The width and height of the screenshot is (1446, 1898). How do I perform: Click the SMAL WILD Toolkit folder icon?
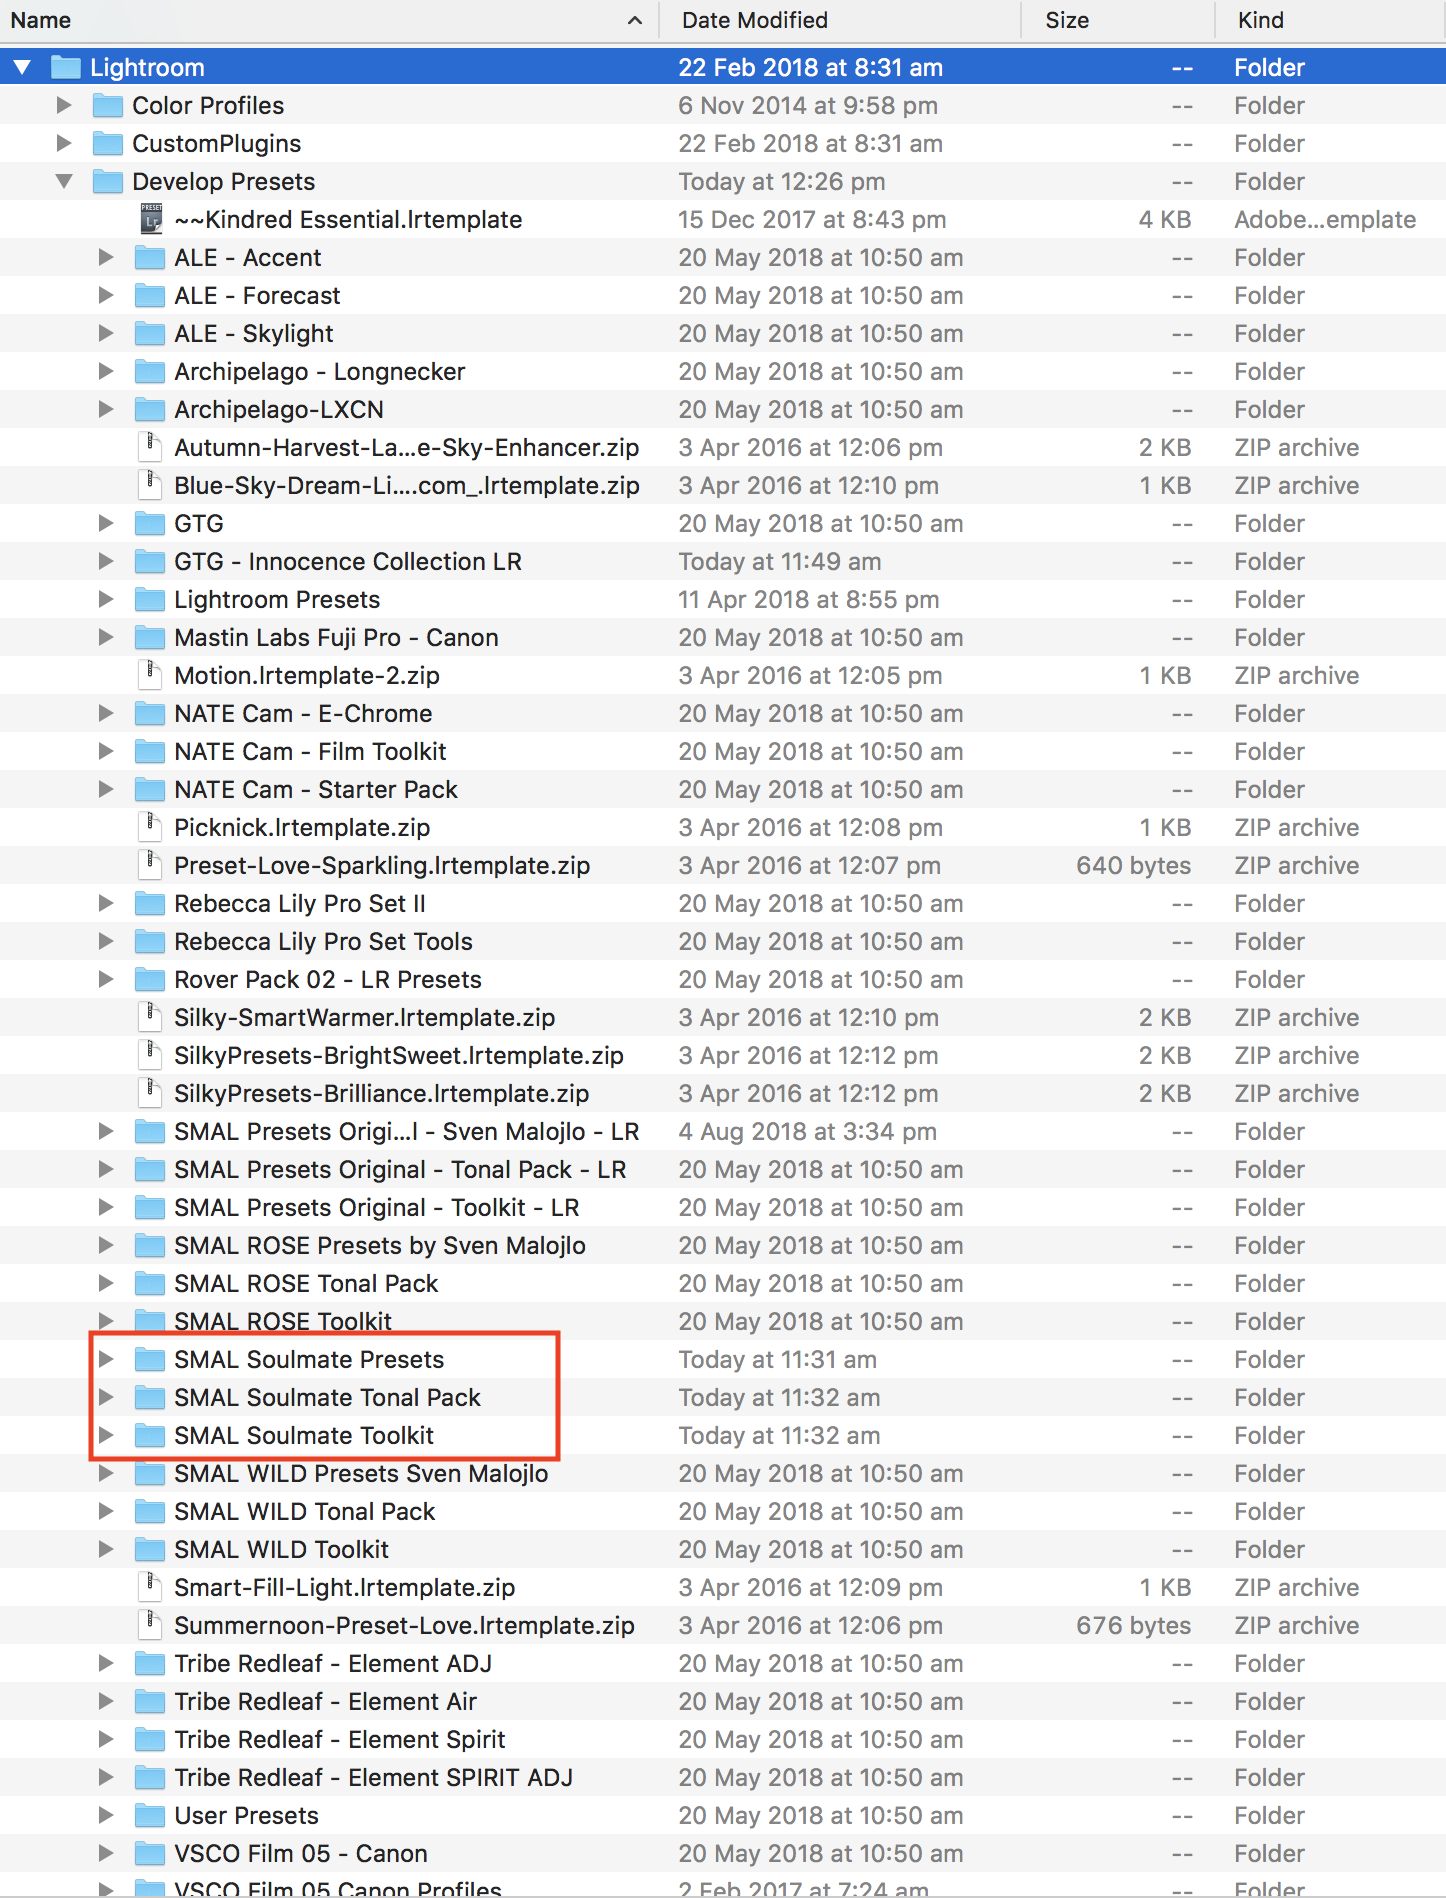click(150, 1549)
